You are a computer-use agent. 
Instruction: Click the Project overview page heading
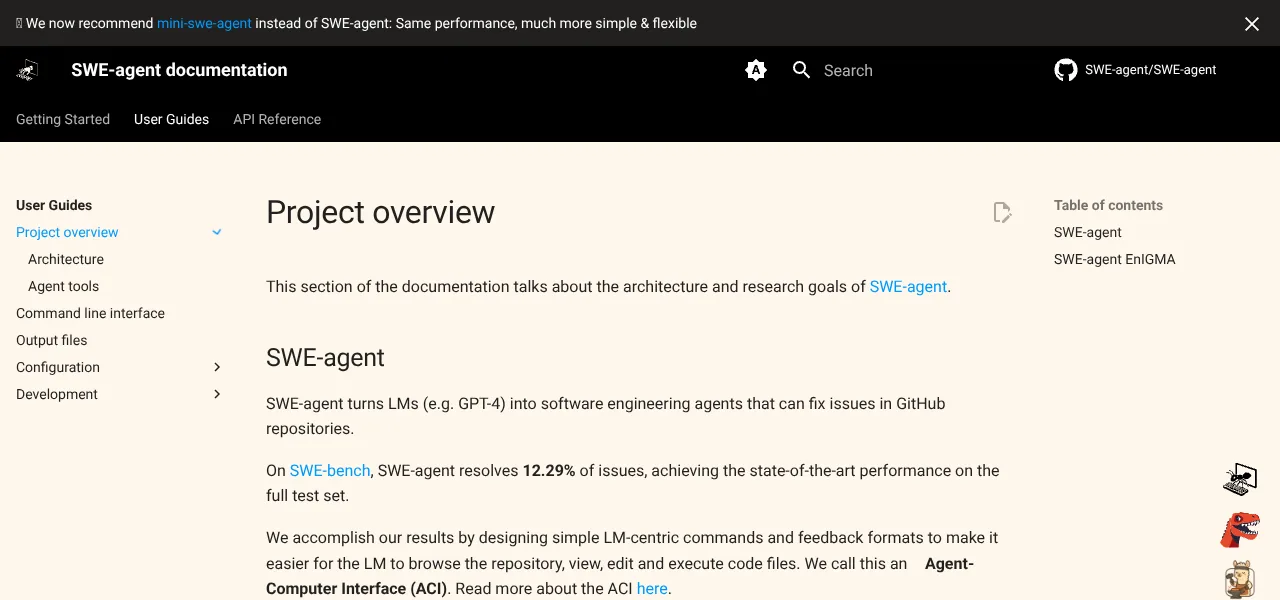[380, 212]
